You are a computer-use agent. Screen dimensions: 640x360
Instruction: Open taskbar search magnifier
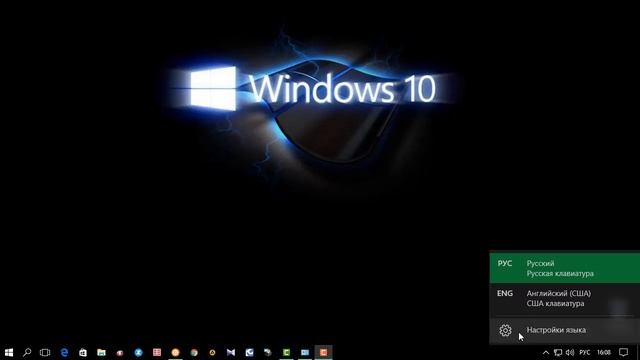[x=27, y=352]
